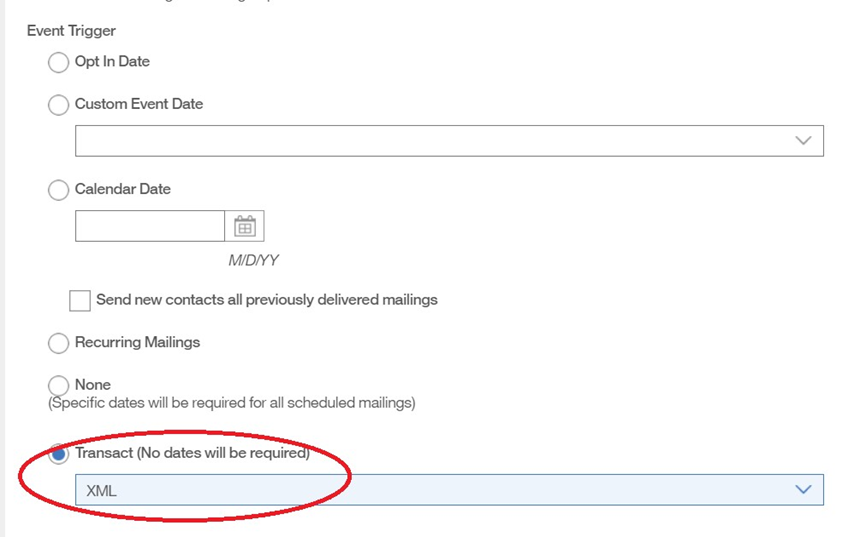Click into the Calendar Date text field
The image size is (842, 537).
(150, 227)
